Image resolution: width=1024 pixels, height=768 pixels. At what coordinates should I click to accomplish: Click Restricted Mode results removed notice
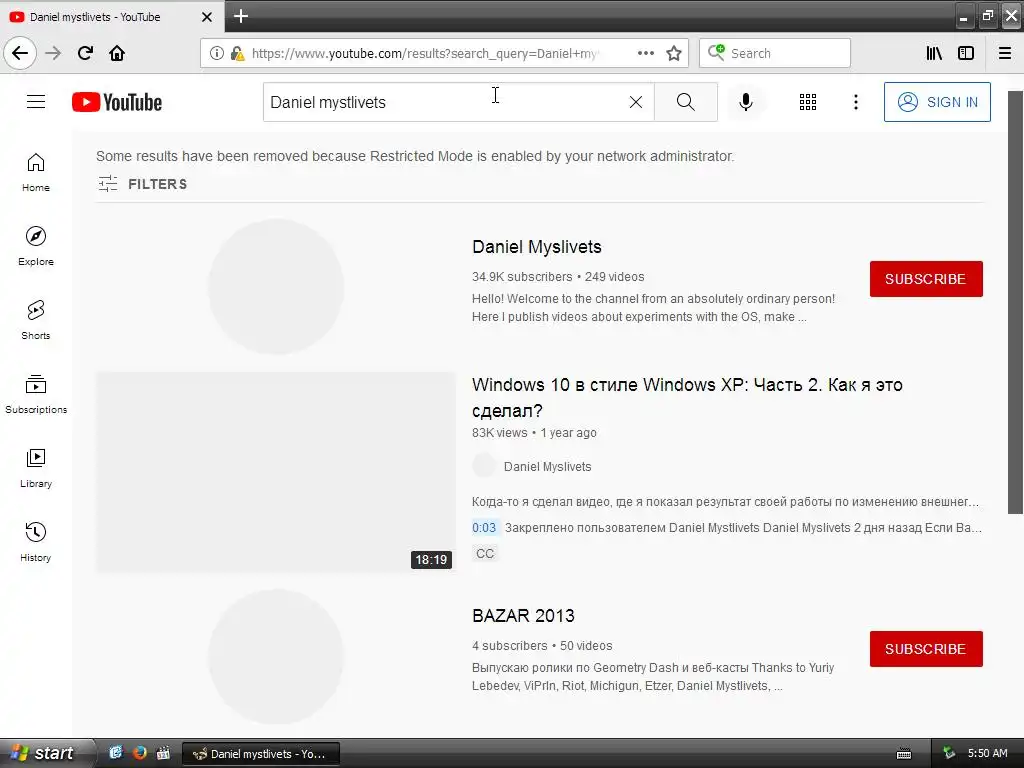click(415, 156)
